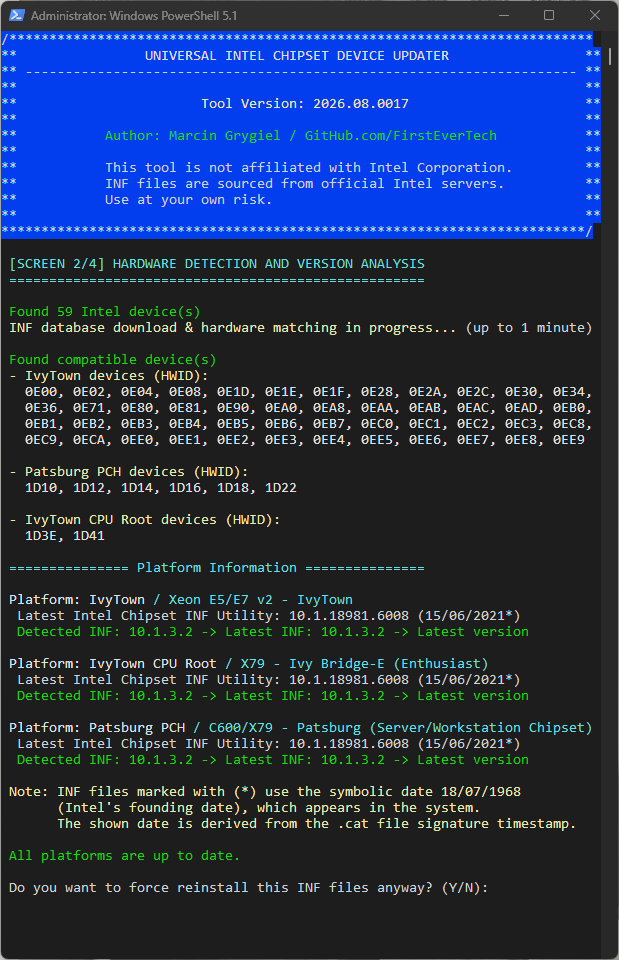Click the '.cat file signature timestamp' line
The height and width of the screenshot is (960, 619).
(317, 823)
